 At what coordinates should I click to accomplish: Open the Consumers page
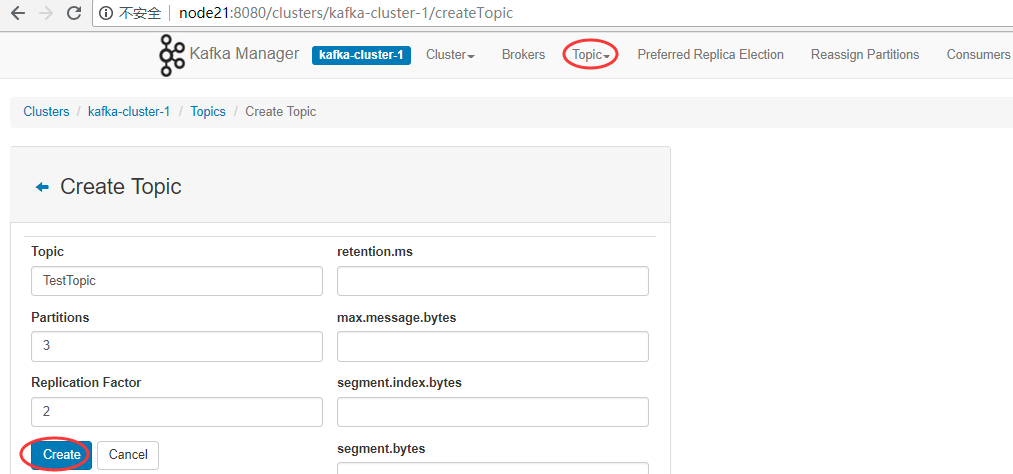(x=978, y=55)
